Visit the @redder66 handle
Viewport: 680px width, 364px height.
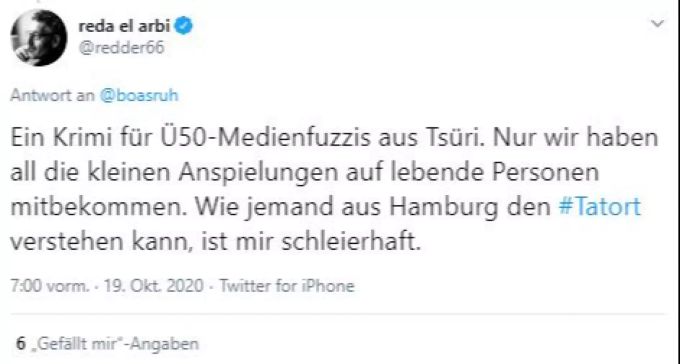tap(121, 47)
